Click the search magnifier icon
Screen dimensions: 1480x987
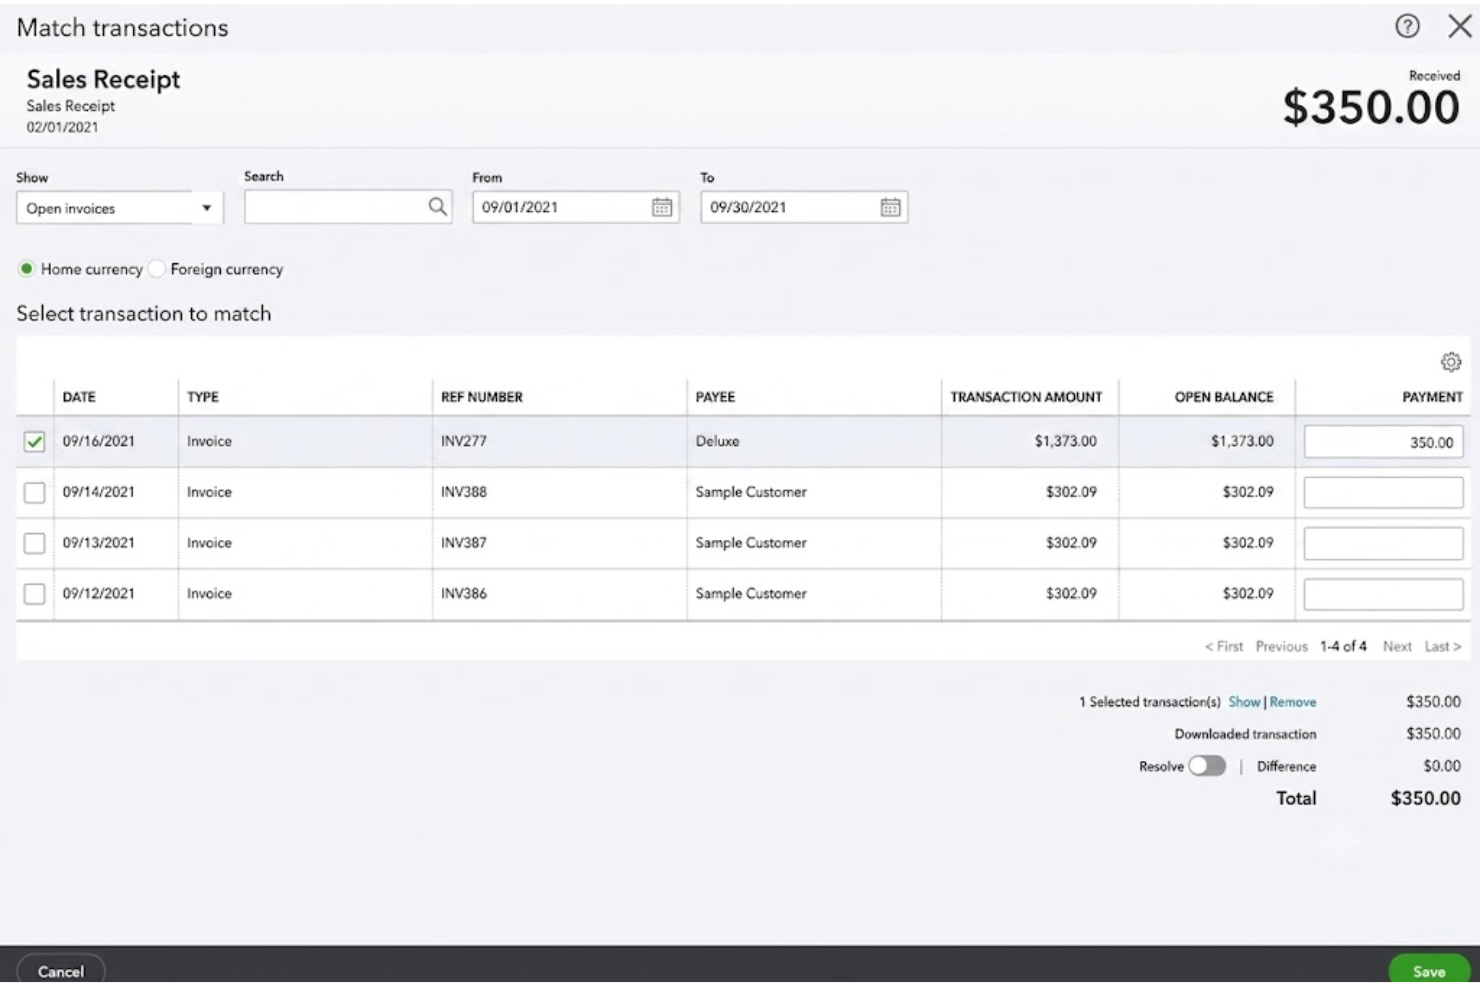click(437, 207)
